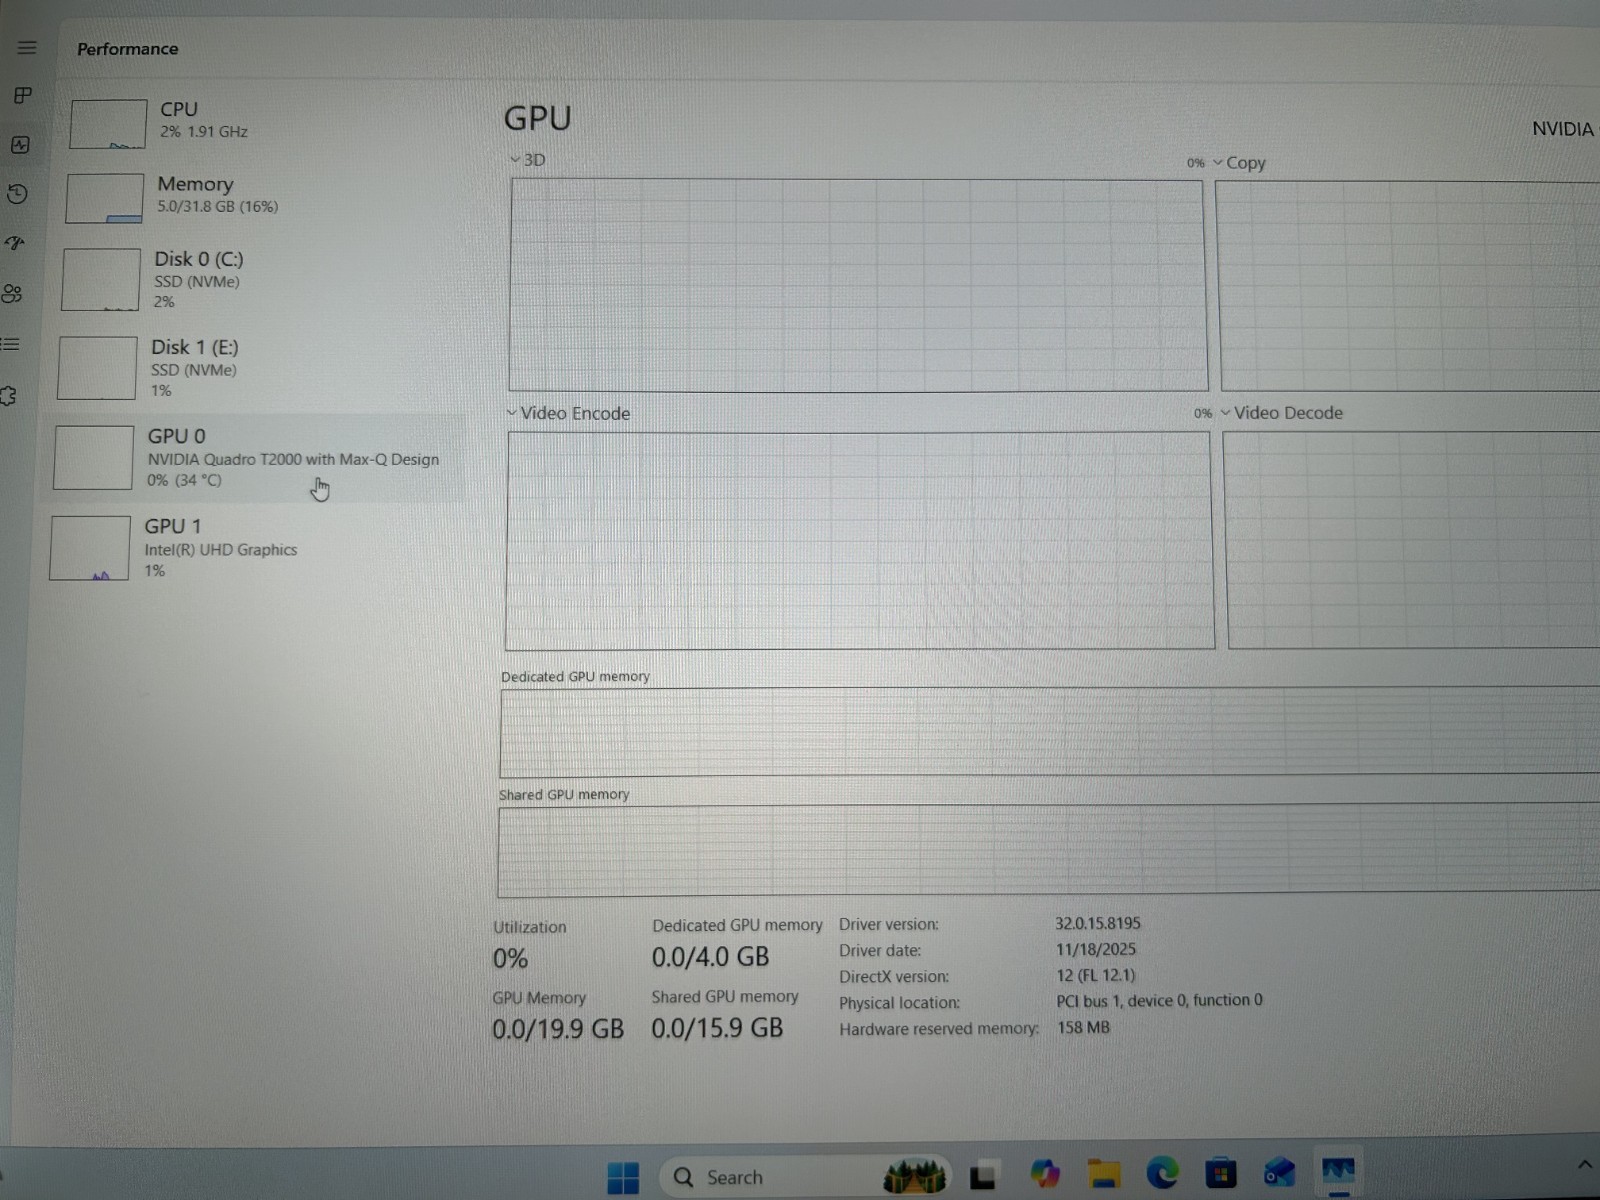The image size is (1600, 1200).
Task: Open the Details page icon
Action: tap(10, 345)
